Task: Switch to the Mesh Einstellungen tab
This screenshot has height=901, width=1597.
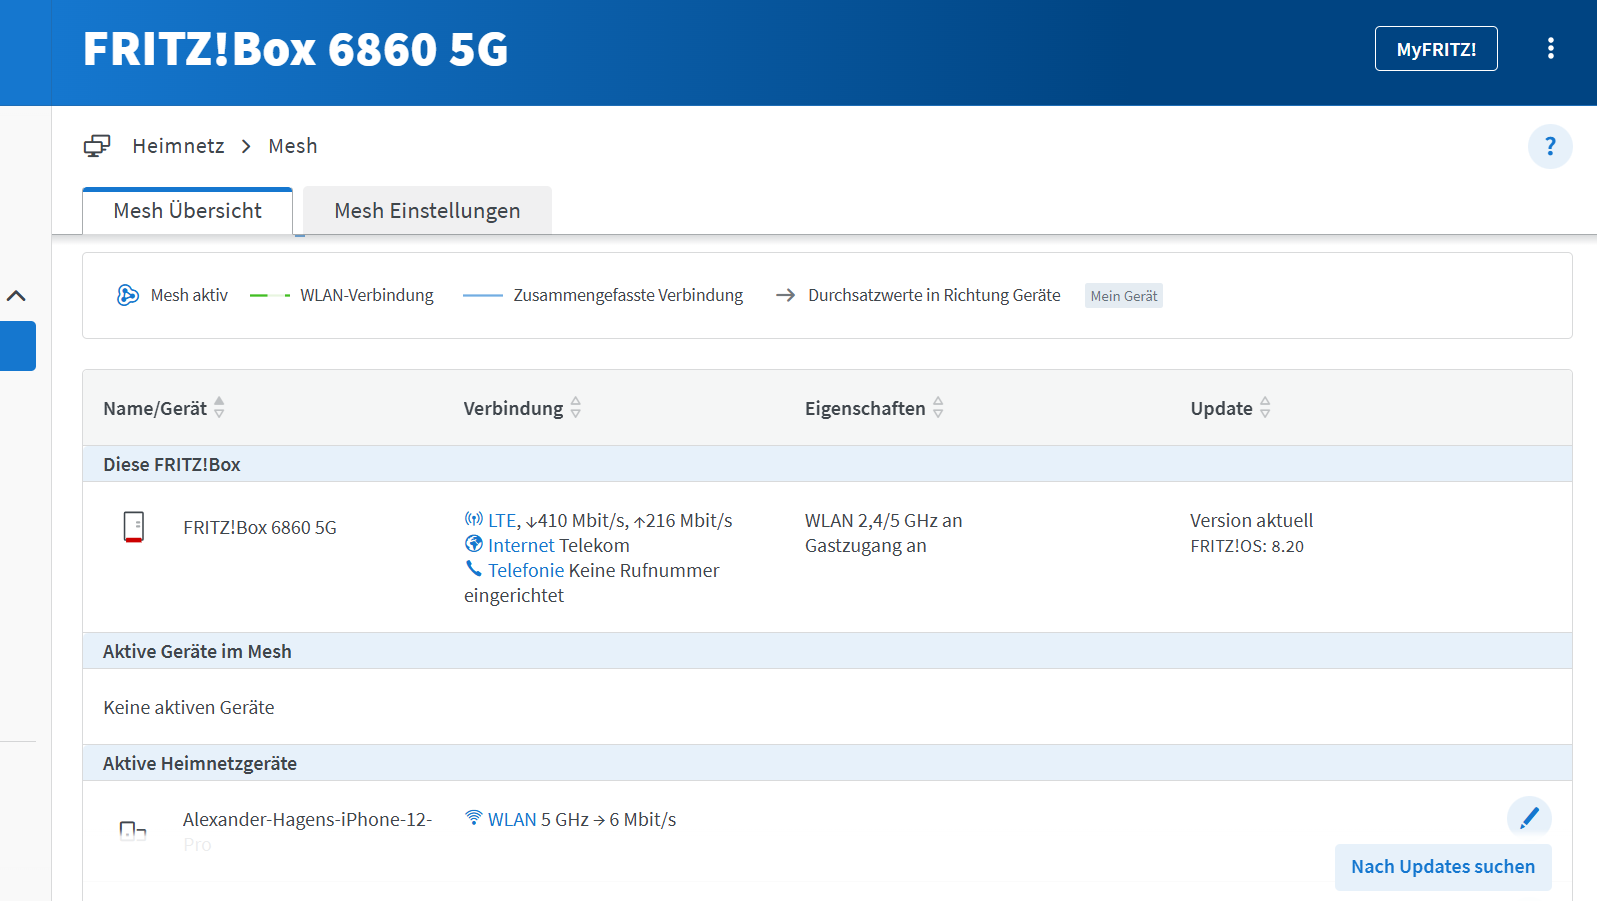Action: coord(427,211)
